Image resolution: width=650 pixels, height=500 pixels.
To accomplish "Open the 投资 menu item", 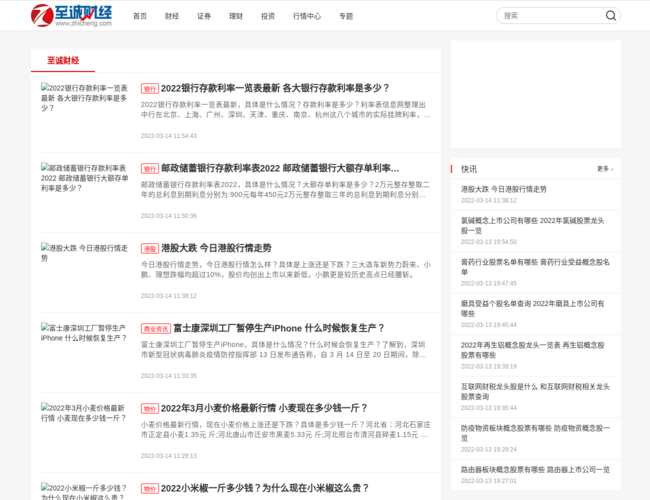I will [x=268, y=16].
